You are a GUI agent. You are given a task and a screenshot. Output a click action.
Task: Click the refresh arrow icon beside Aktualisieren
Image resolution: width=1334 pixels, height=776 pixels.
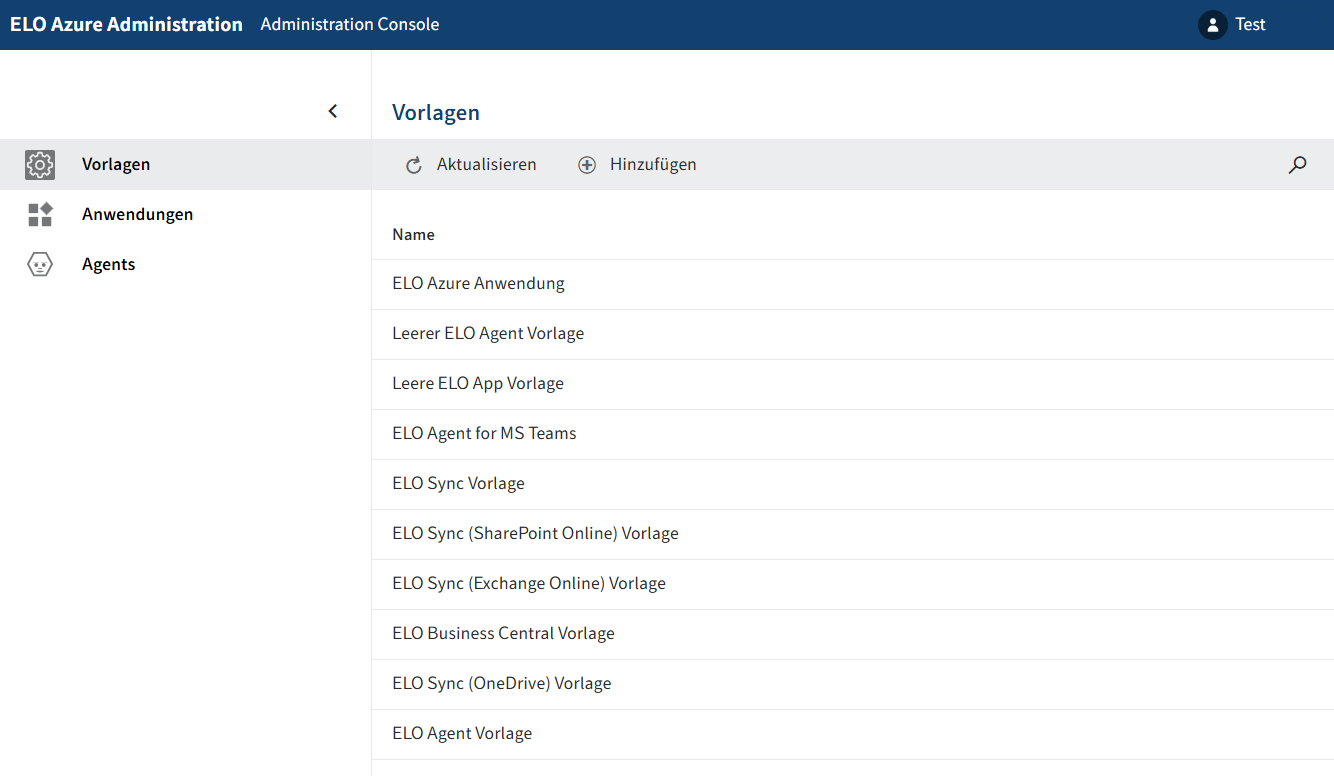point(414,165)
